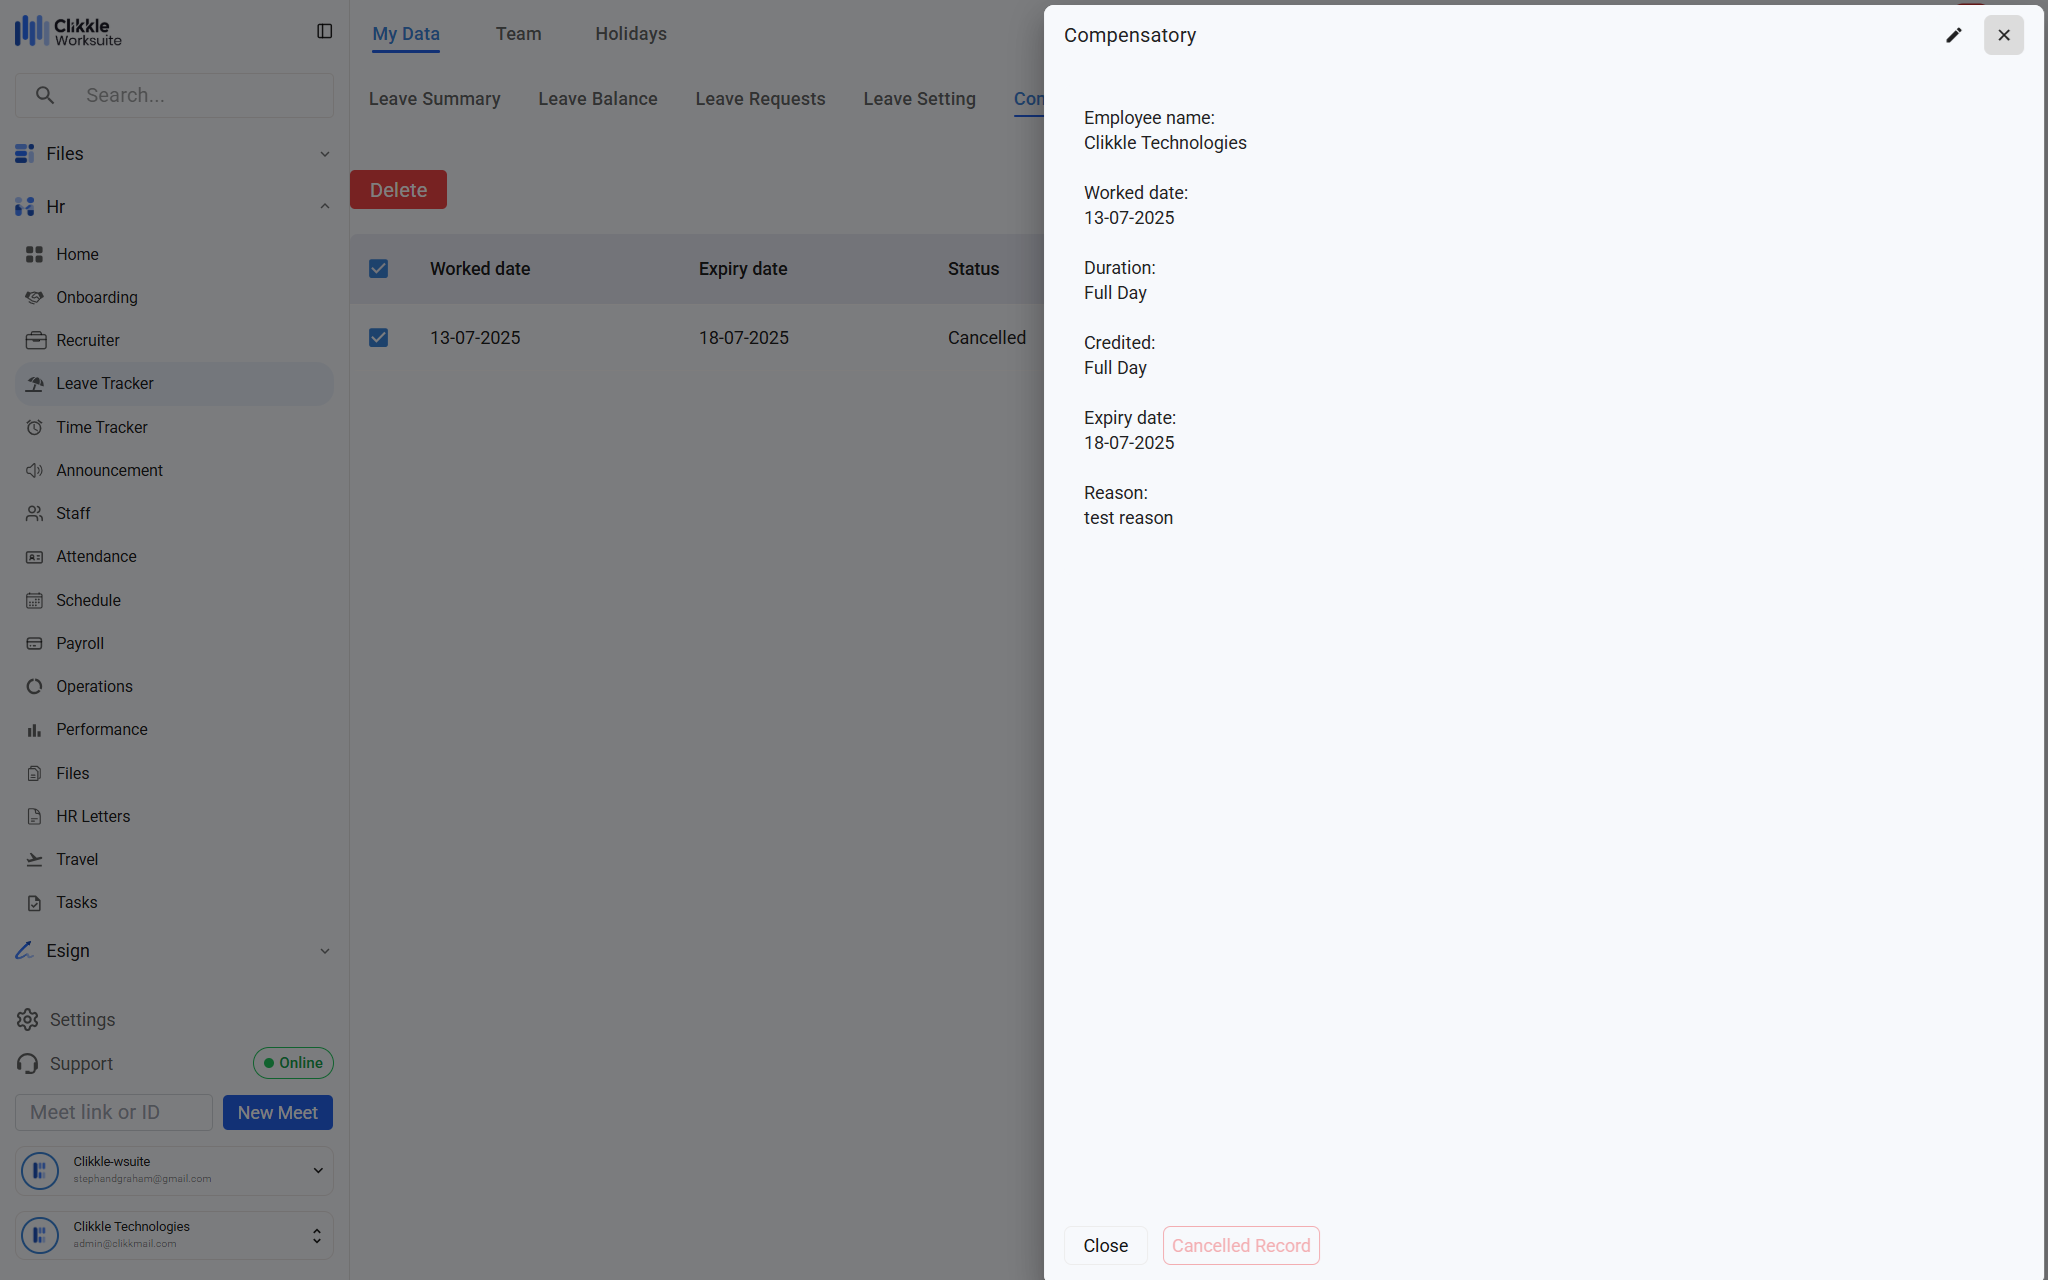Open the Payroll section in the sidebar
The width and height of the screenshot is (2048, 1280).
point(79,643)
